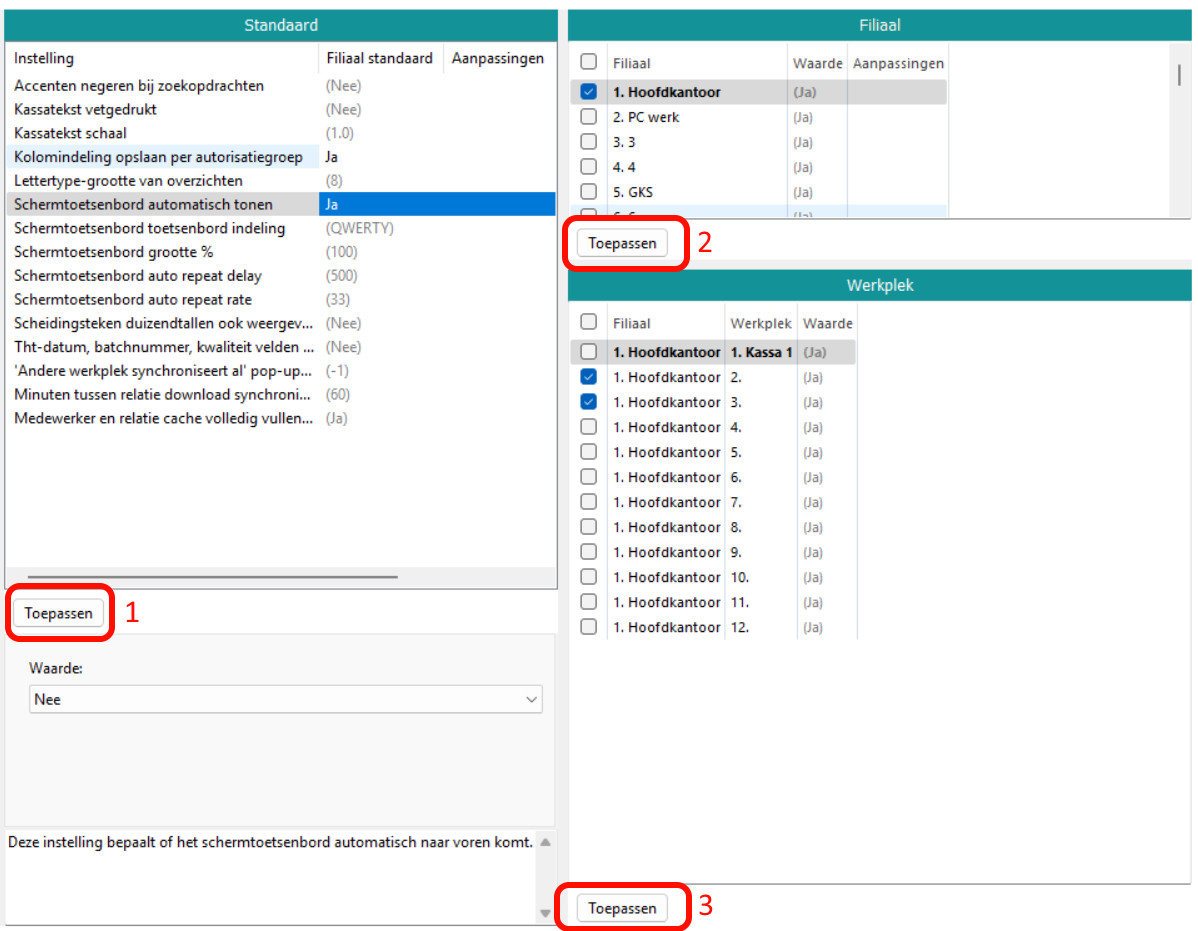Click vertical scrollbar in Filiaal panel
This screenshot has width=1198, height=931.
click(1180, 76)
